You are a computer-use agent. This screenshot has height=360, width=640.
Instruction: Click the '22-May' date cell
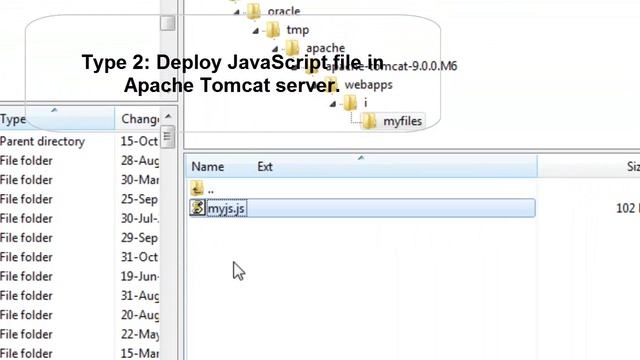[x=140, y=334]
